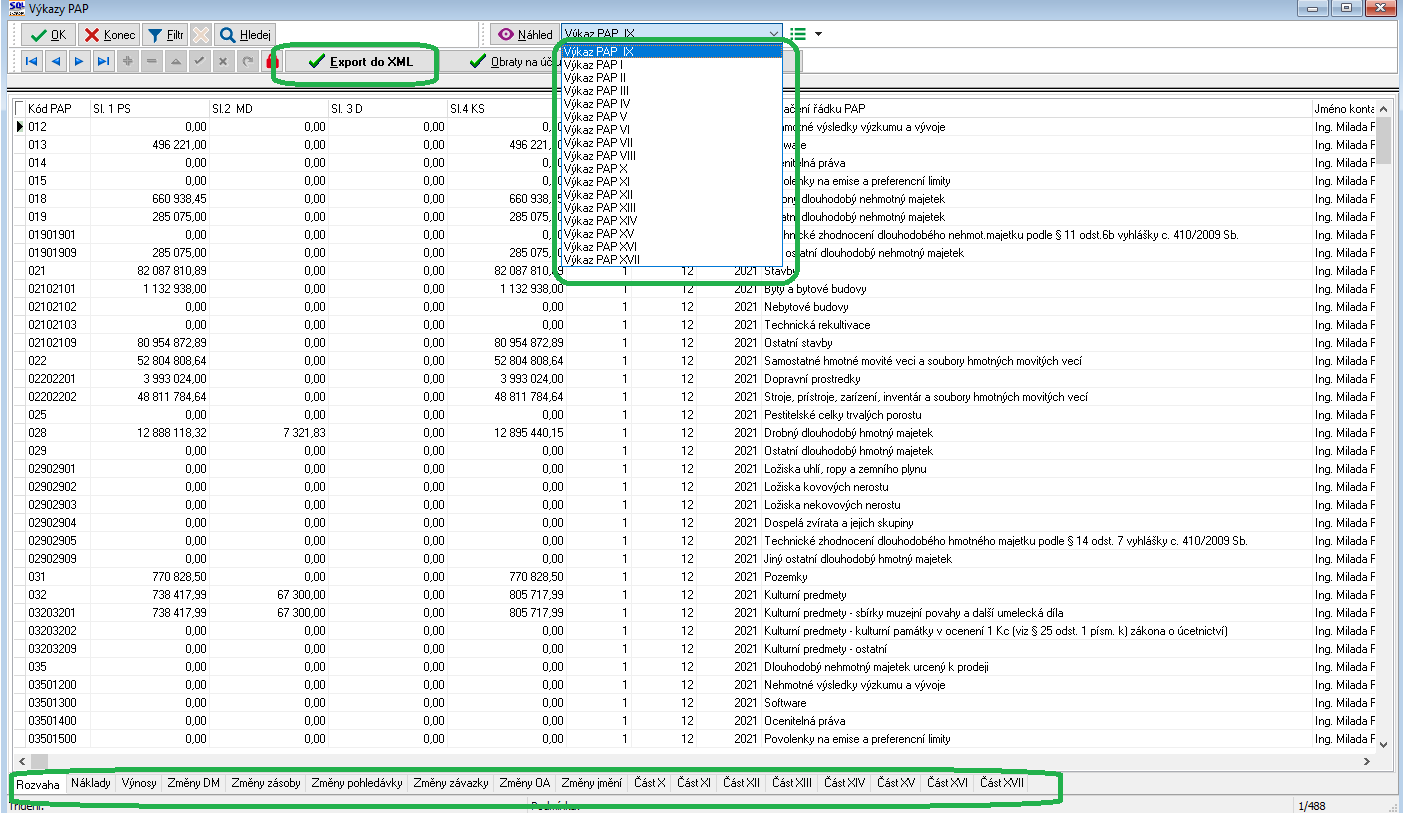Image resolution: width=1403 pixels, height=813 pixels.
Task: Click the horizontal scrollbar left arrow
Action: [22, 761]
